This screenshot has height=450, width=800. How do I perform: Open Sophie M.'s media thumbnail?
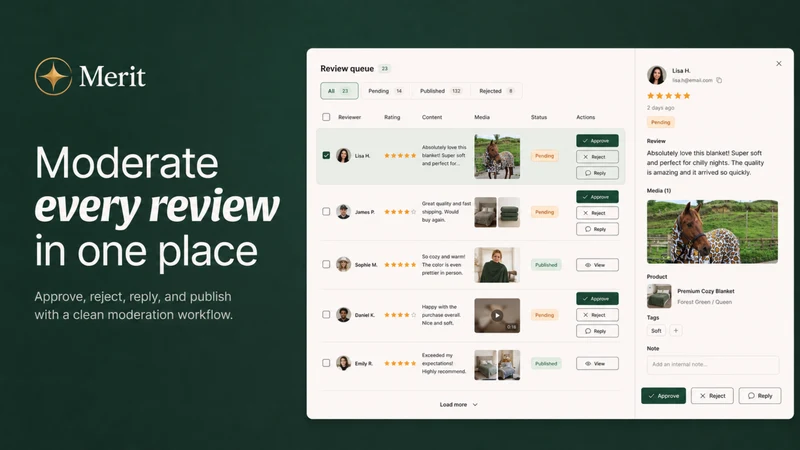(x=497, y=265)
